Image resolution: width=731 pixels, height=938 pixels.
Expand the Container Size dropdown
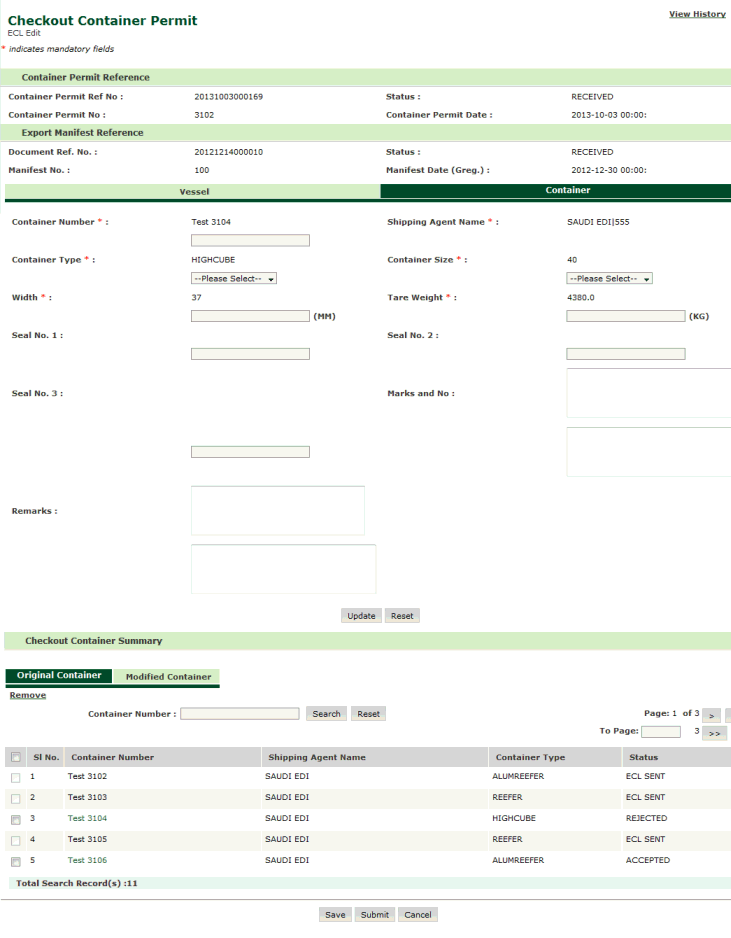pos(609,279)
